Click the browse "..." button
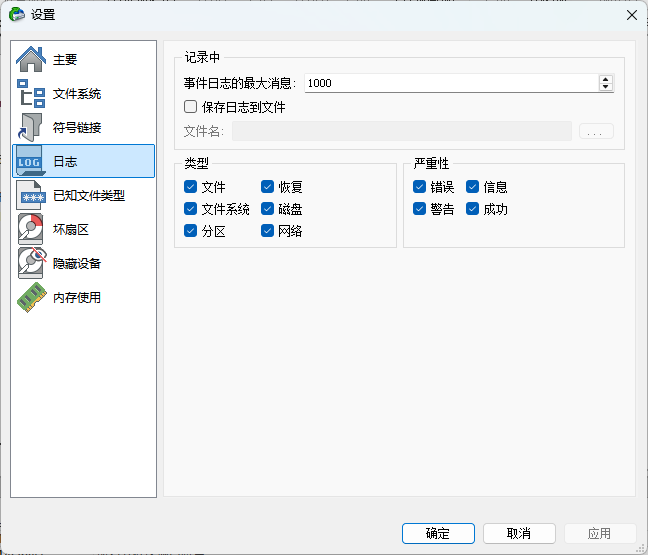The width and height of the screenshot is (648, 555). pos(596,131)
